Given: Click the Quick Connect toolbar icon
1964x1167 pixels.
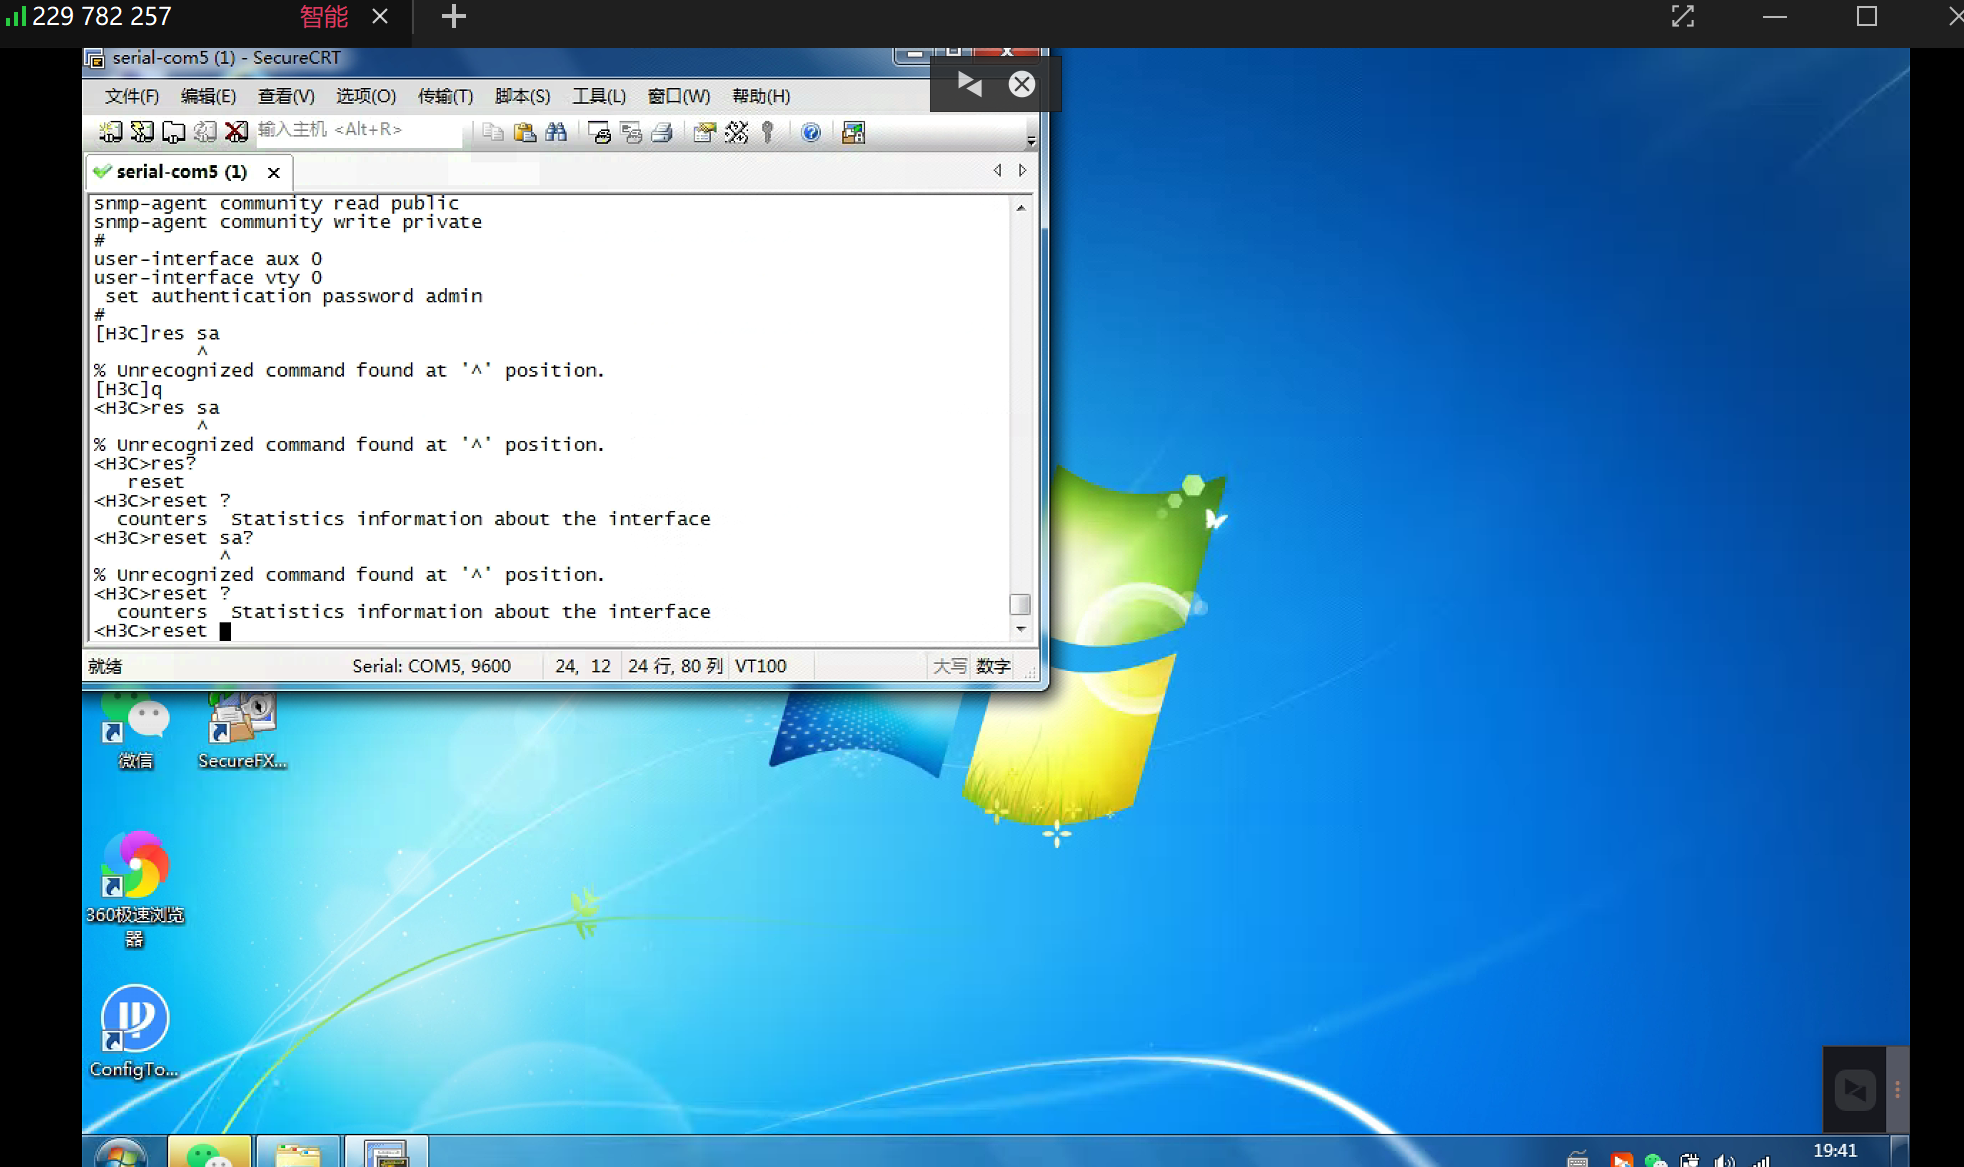Looking at the screenshot, I should 142,132.
